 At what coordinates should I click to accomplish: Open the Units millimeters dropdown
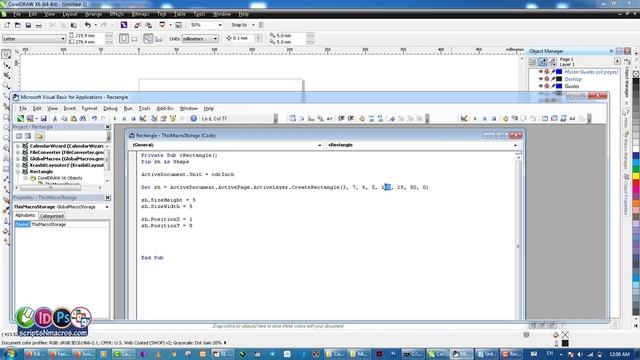215,39
